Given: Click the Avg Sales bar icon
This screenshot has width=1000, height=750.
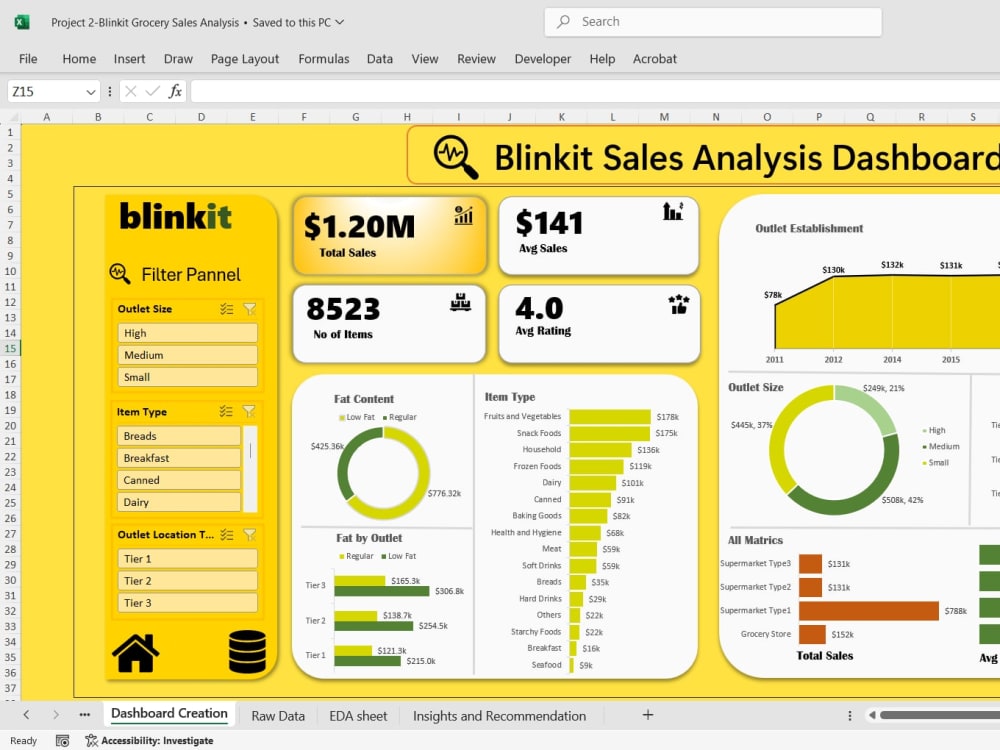Looking at the screenshot, I should coord(673,211).
